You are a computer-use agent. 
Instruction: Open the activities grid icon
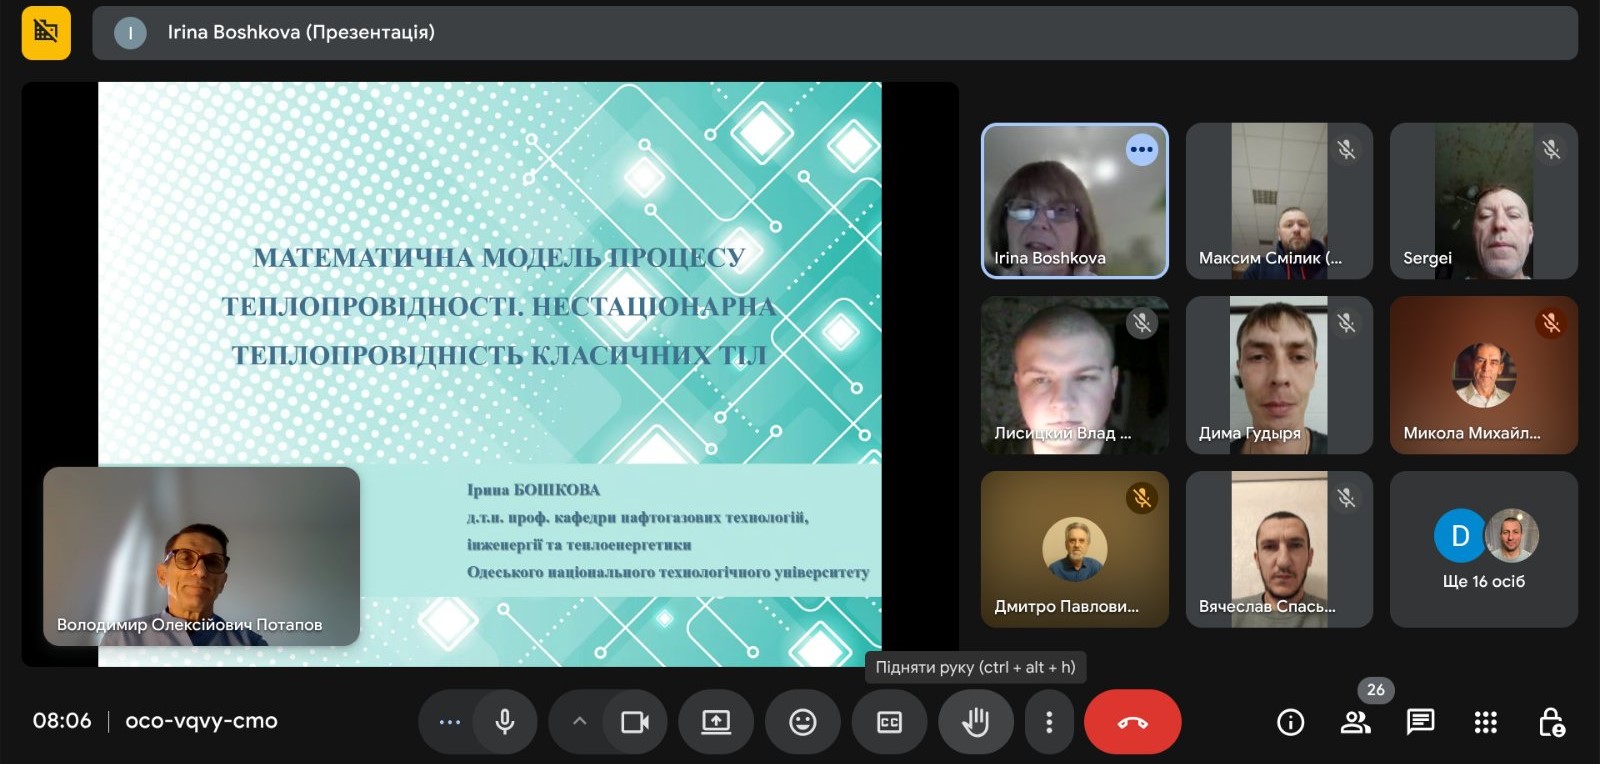(1485, 722)
